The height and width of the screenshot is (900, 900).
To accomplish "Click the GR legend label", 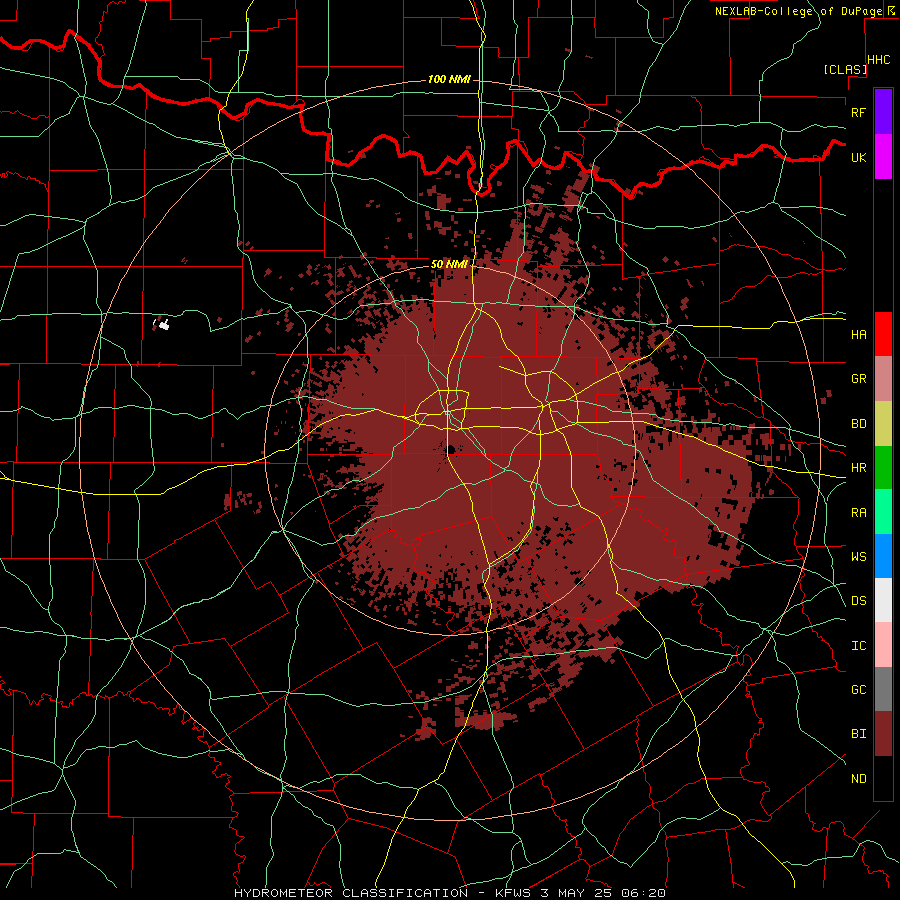I will pos(858,379).
